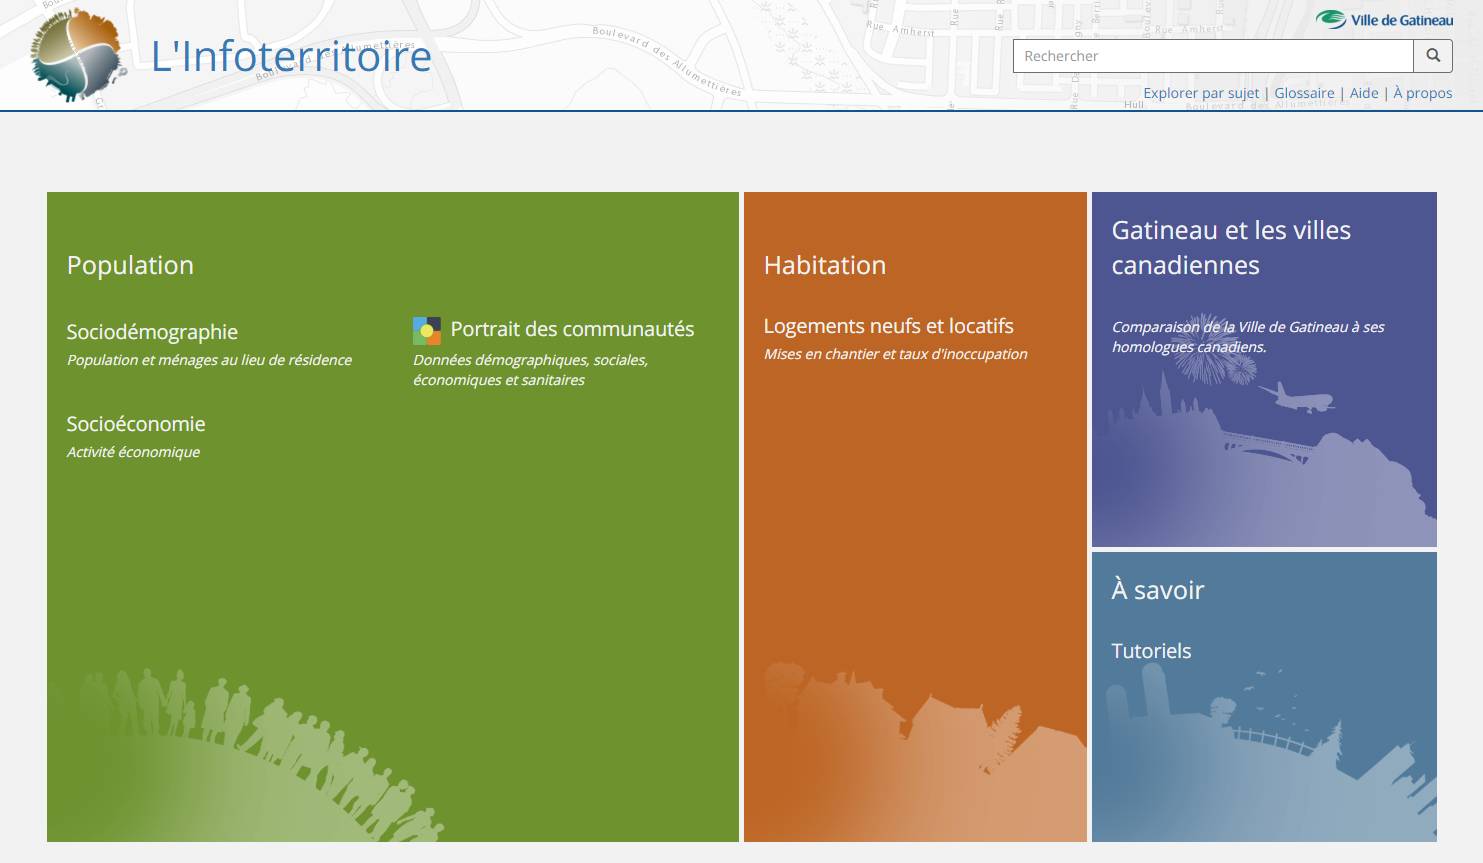Open the Glossaire page

(1304, 93)
